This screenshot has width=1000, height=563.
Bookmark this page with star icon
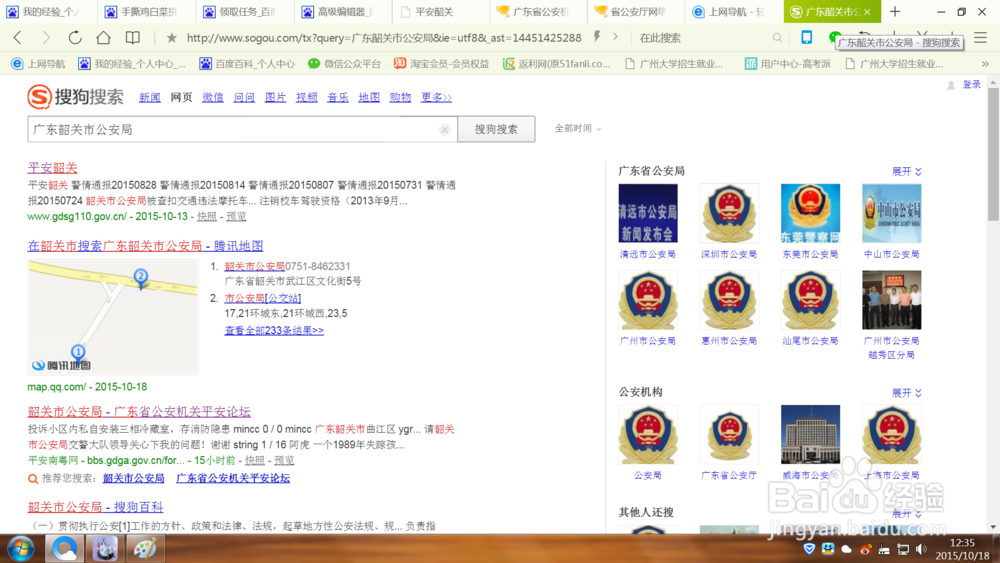coord(172,38)
